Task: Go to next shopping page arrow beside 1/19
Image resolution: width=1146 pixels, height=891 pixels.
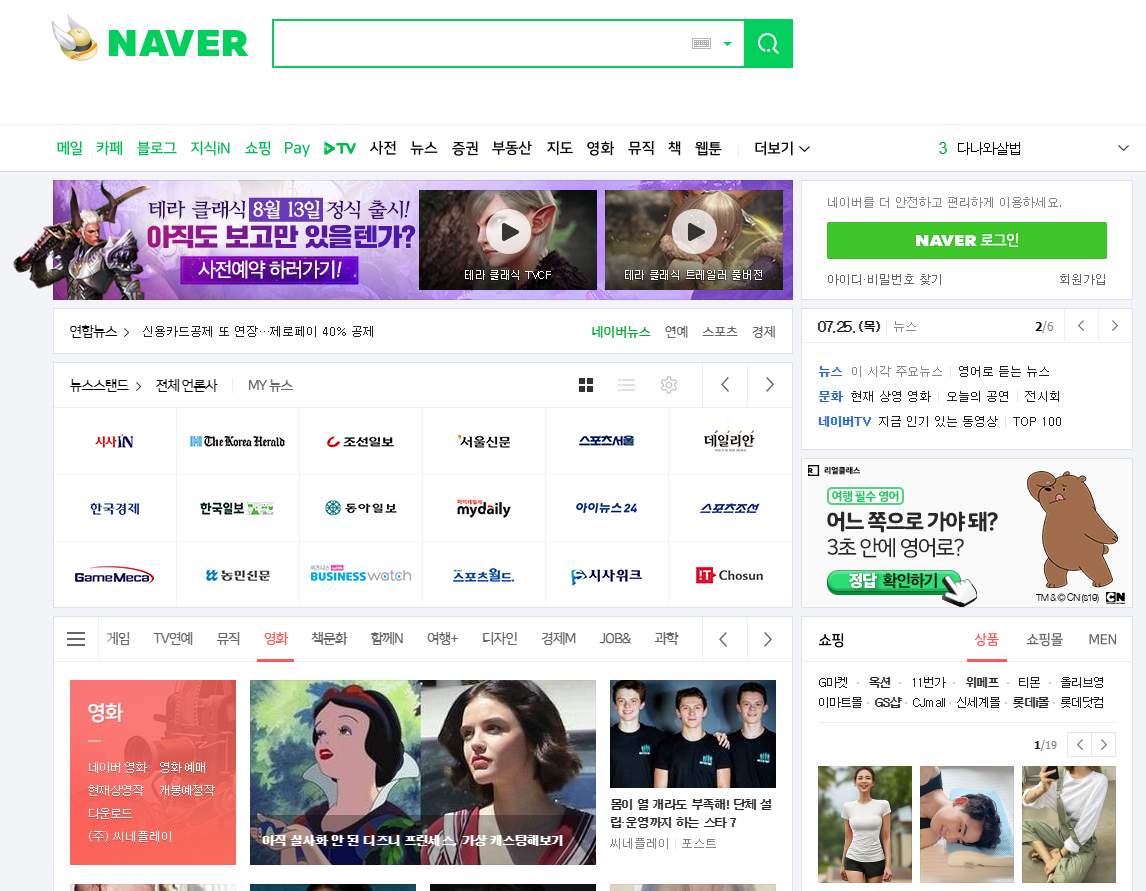Action: click(x=1104, y=745)
